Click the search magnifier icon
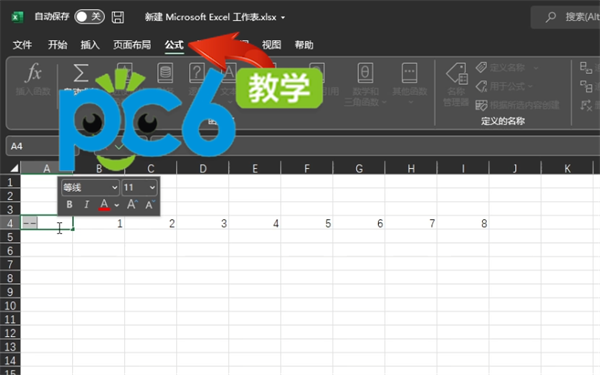Image resolution: width=600 pixels, height=375 pixels. [551, 17]
